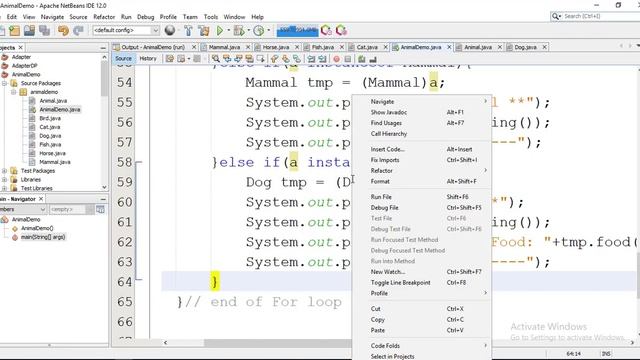Screen dimensions: 640x360
Task: Click the Projects panel vertical scrollbar thumb
Action: 104,78
